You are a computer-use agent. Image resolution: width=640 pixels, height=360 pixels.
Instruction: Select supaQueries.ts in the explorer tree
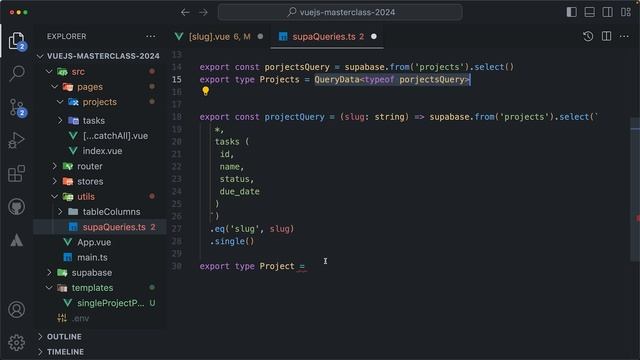pos(100,227)
